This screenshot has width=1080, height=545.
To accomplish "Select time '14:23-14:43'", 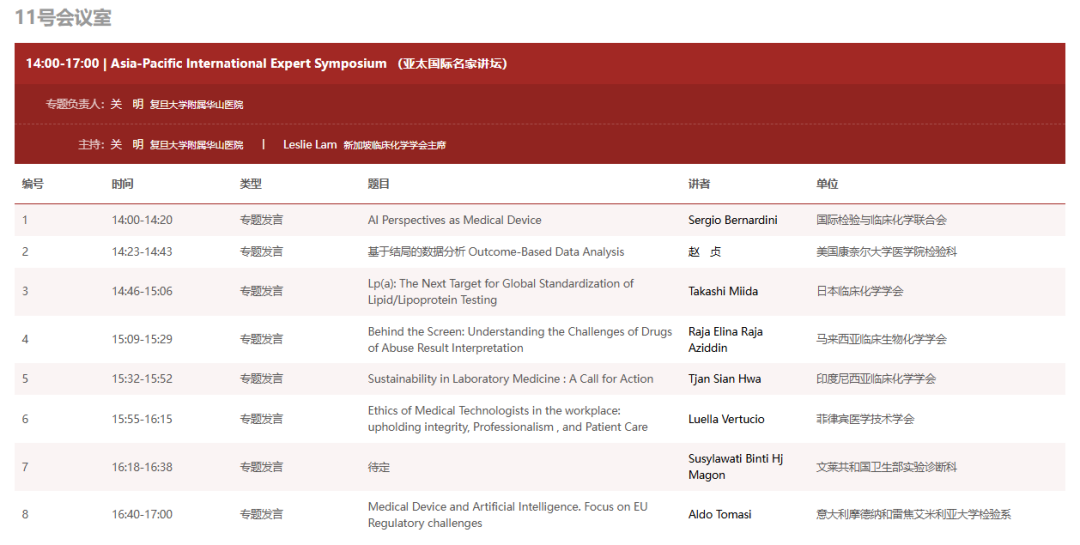I will (142, 251).
